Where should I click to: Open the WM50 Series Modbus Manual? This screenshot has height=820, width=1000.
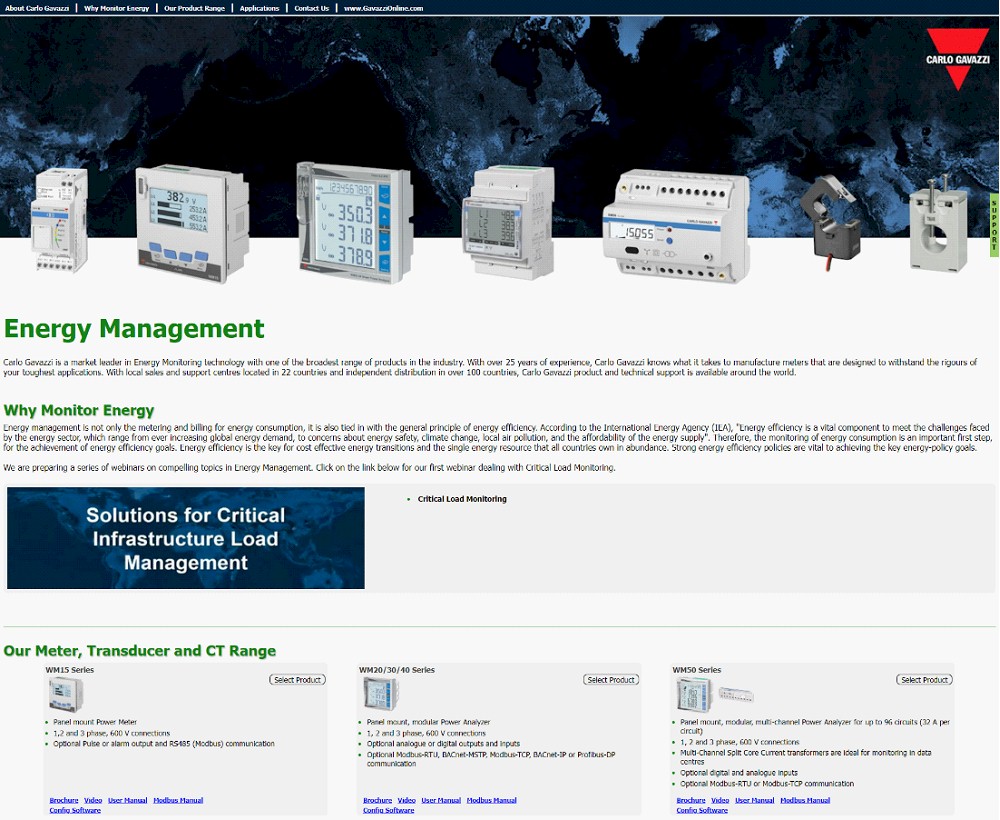(805, 800)
